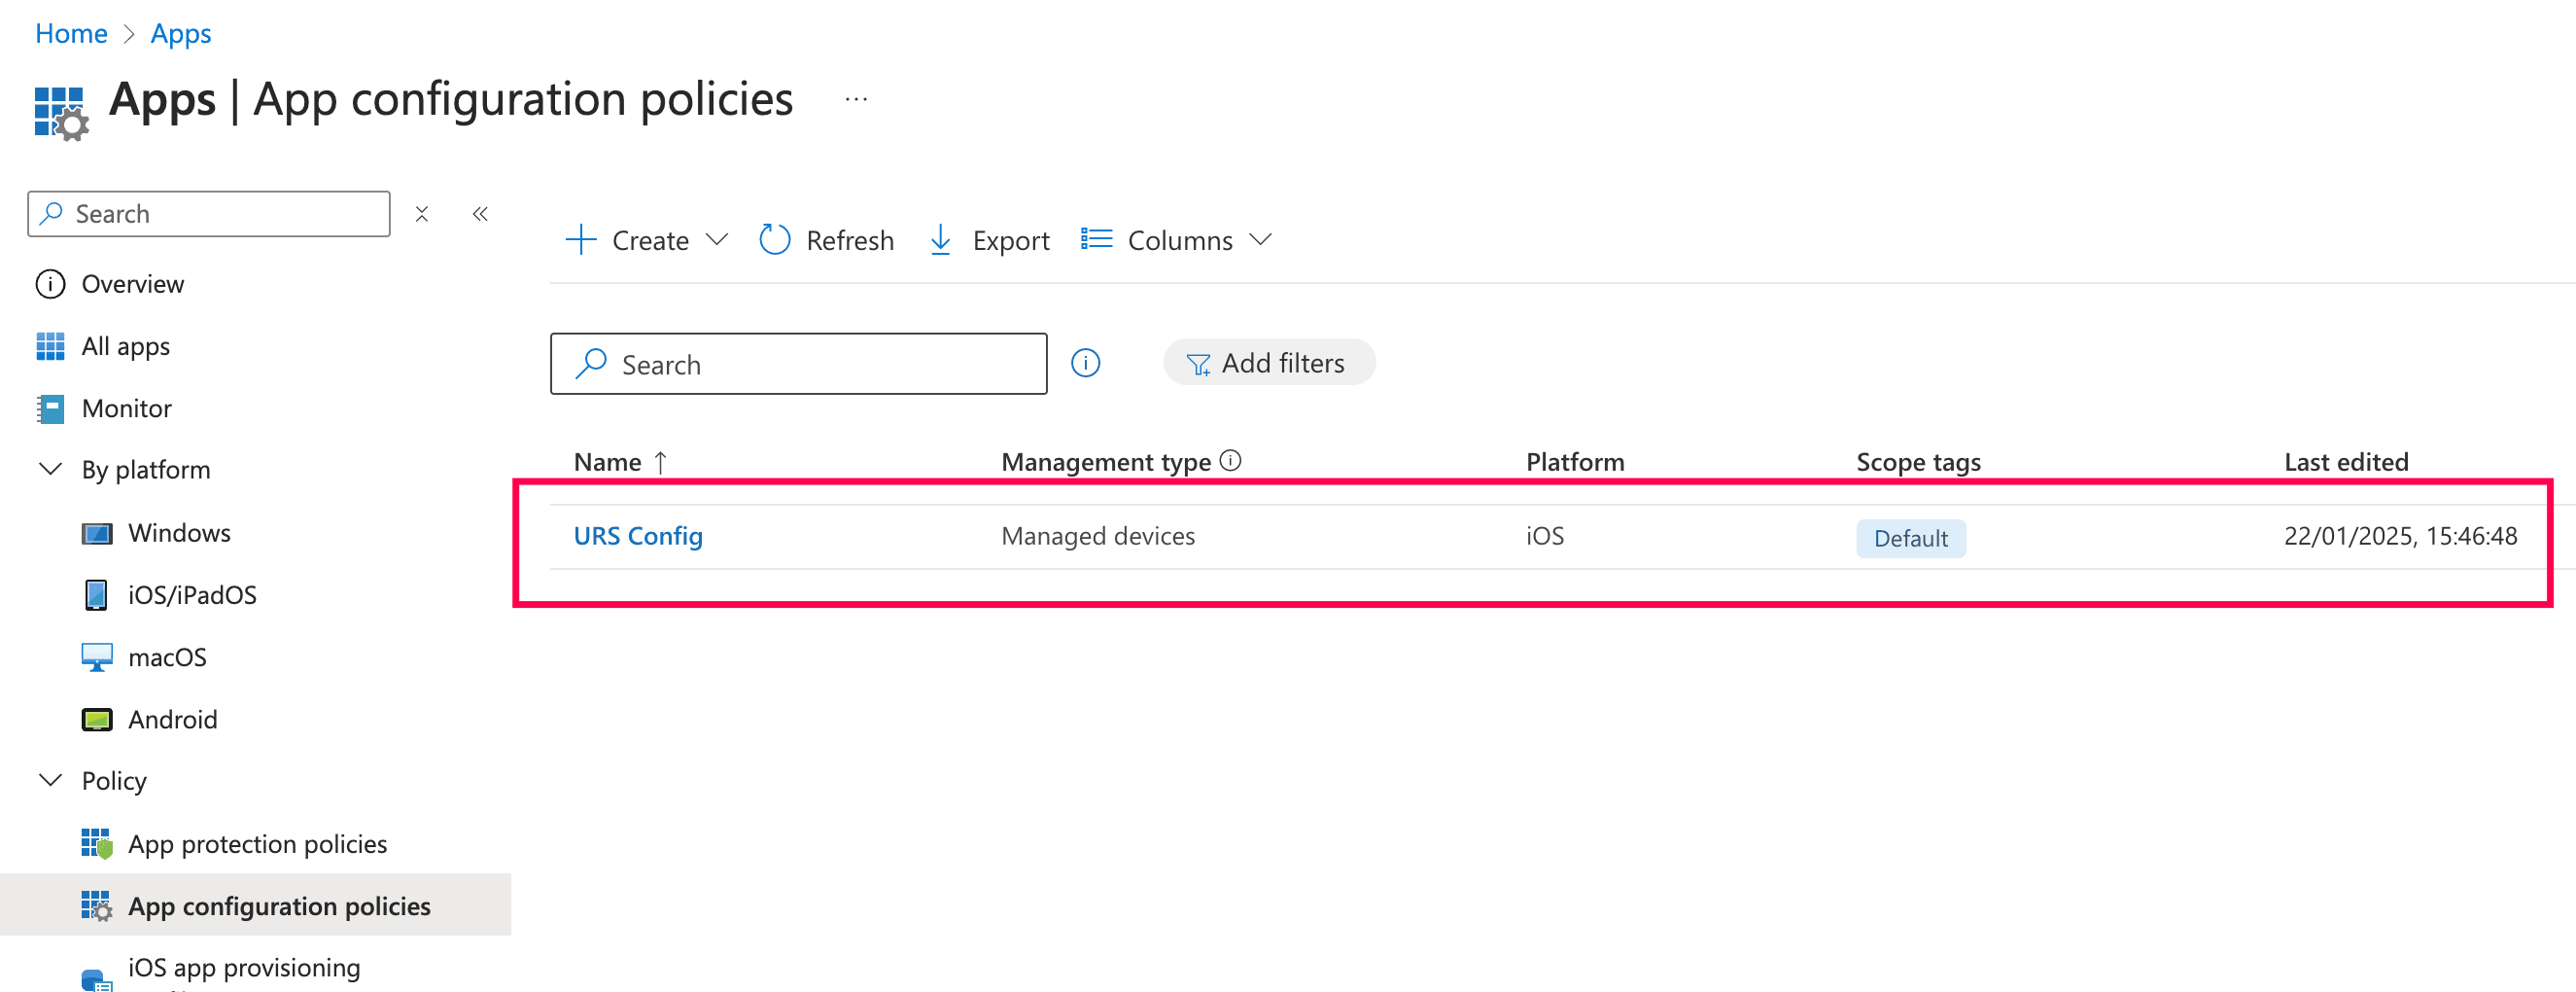The height and width of the screenshot is (992, 2576).
Task: Collapse the Policy section
Action: pyautogui.click(x=50, y=781)
